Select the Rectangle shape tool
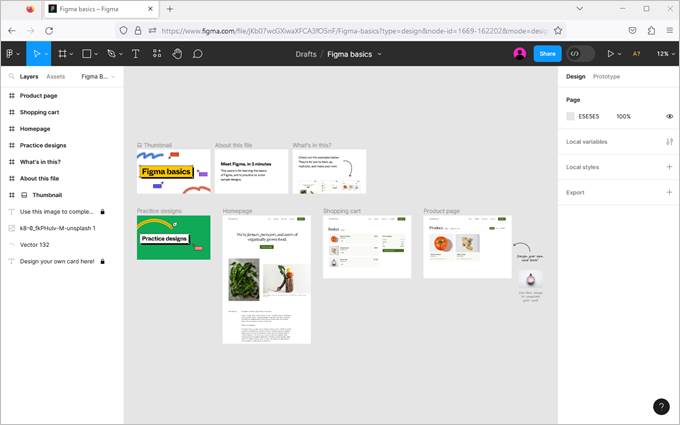This screenshot has height=425, width=680. [87, 54]
